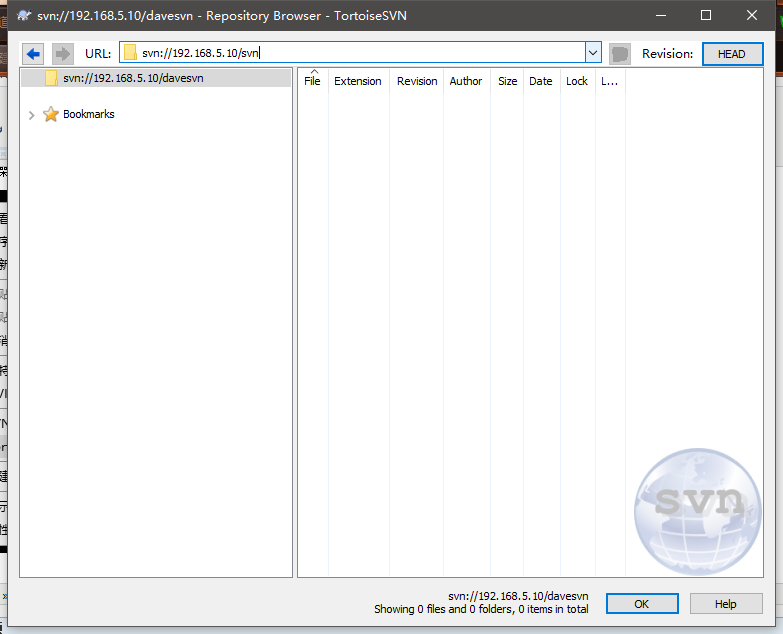Close the Repository Browser window

tap(752, 15)
